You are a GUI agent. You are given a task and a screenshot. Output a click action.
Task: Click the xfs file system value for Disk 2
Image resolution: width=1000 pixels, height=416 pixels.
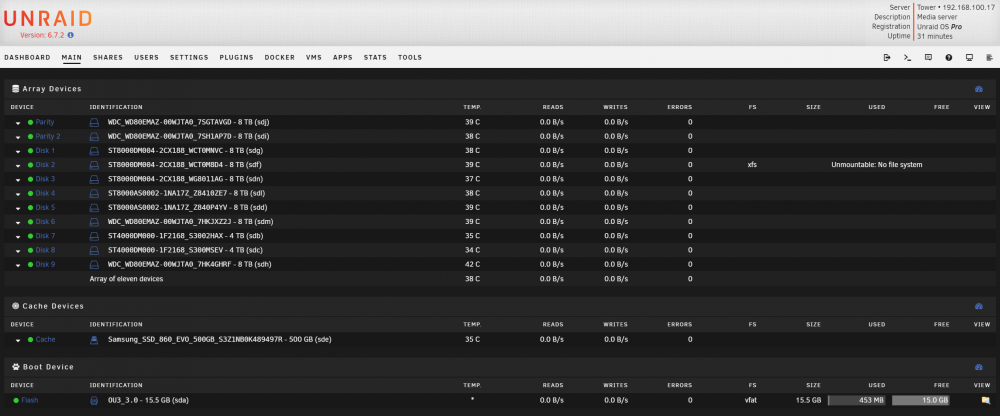(x=753, y=165)
